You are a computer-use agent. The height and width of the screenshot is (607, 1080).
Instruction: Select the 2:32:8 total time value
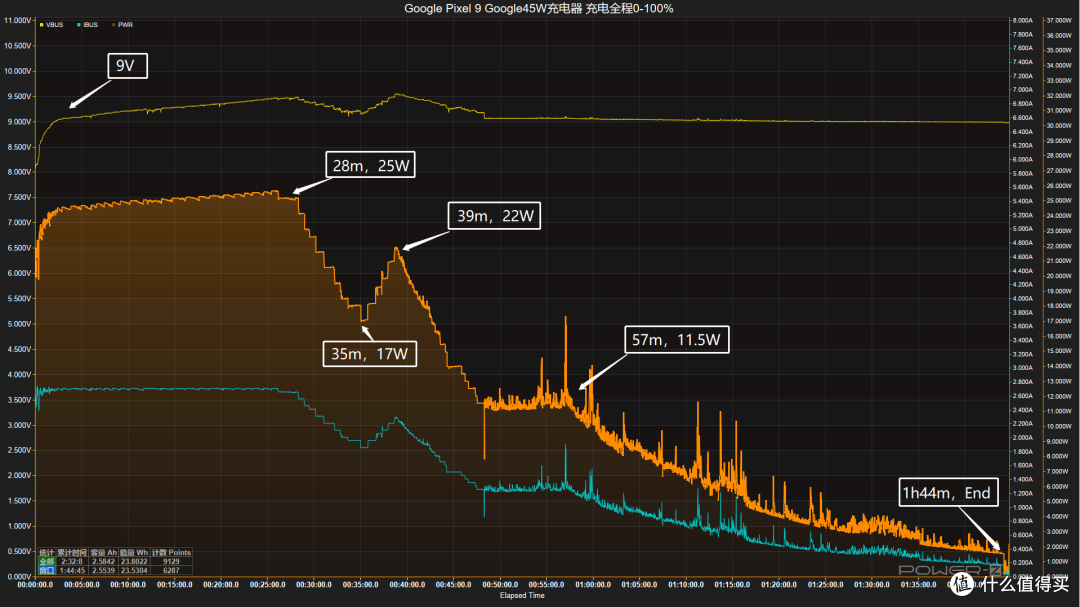[x=72, y=562]
